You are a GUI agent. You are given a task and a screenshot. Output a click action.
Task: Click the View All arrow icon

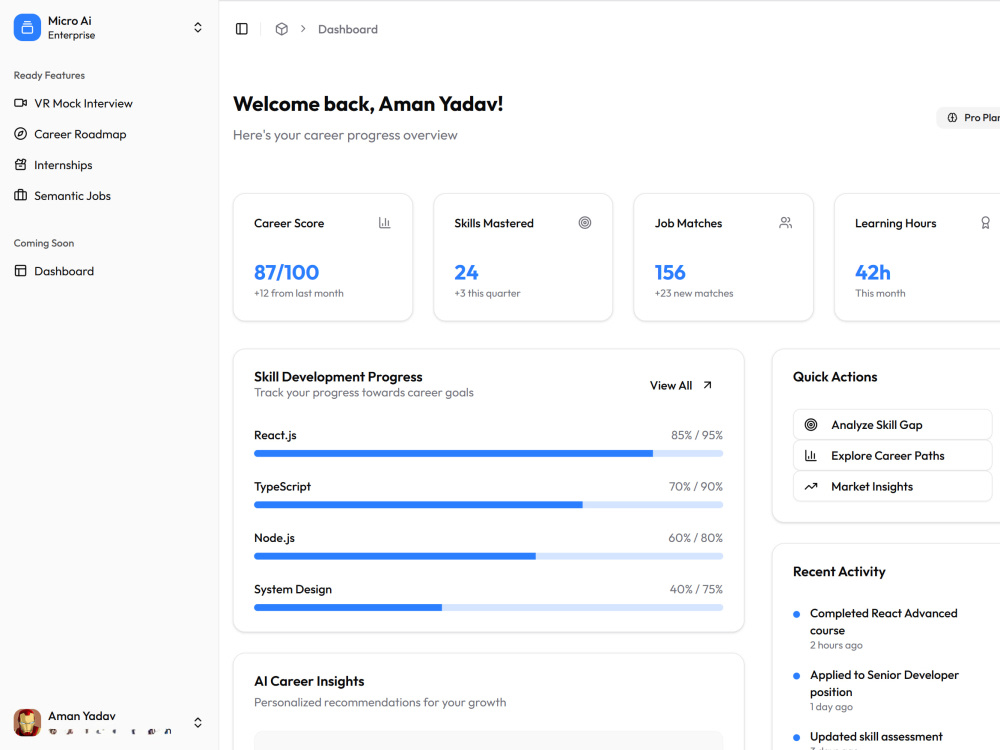pos(707,385)
